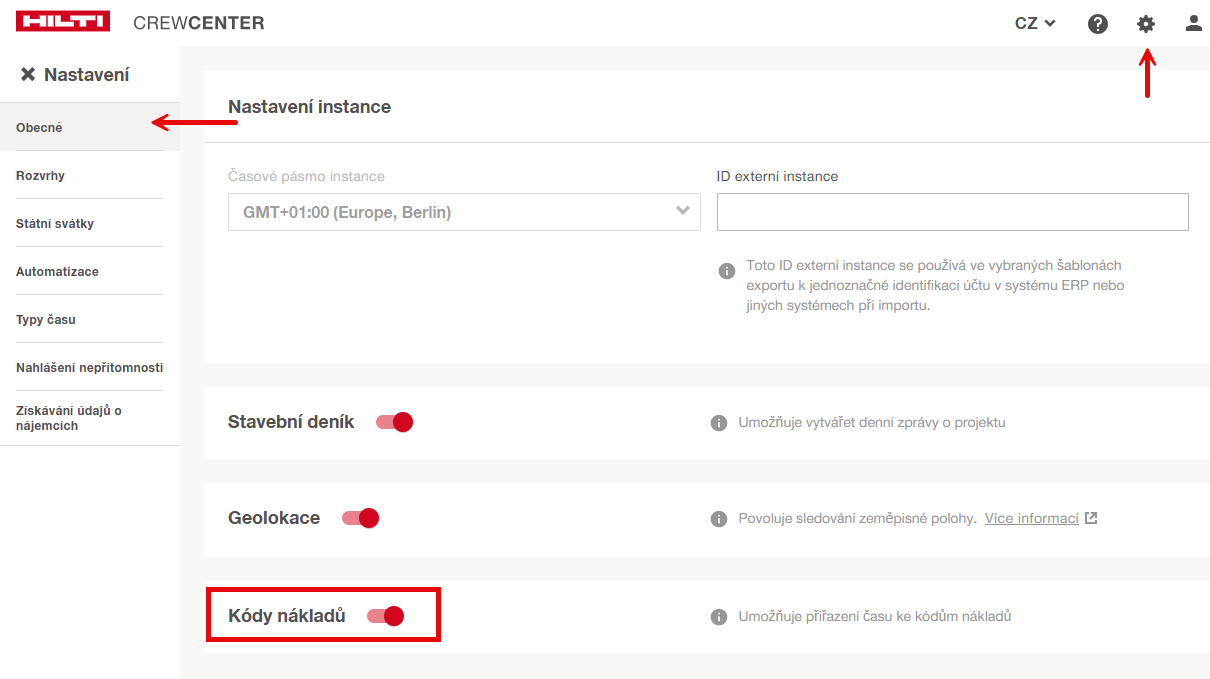The image size is (1210, 679).
Task: Open the Automatizace section
Action: tap(57, 272)
